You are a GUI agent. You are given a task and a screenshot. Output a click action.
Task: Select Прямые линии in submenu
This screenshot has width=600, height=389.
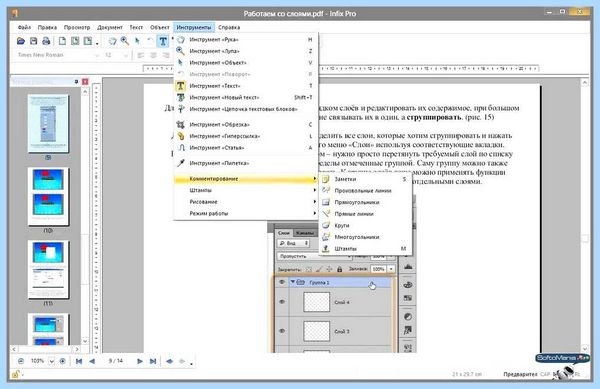tap(365, 214)
